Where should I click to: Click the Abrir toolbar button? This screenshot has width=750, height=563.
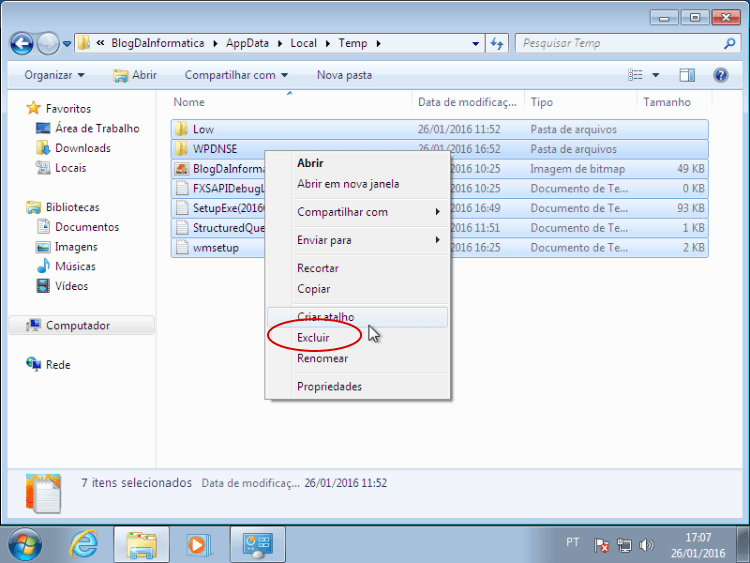coord(135,75)
